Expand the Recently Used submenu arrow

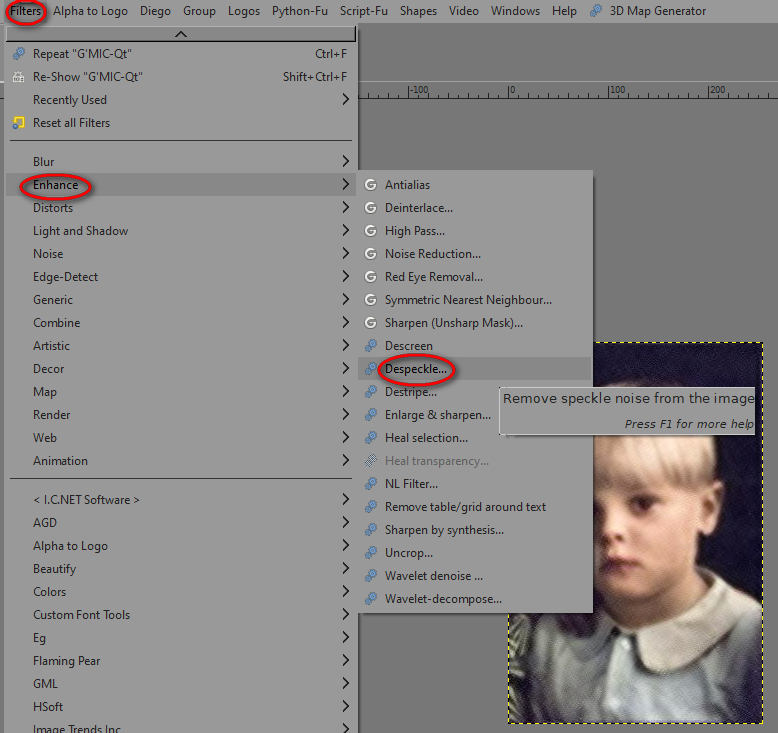346,100
